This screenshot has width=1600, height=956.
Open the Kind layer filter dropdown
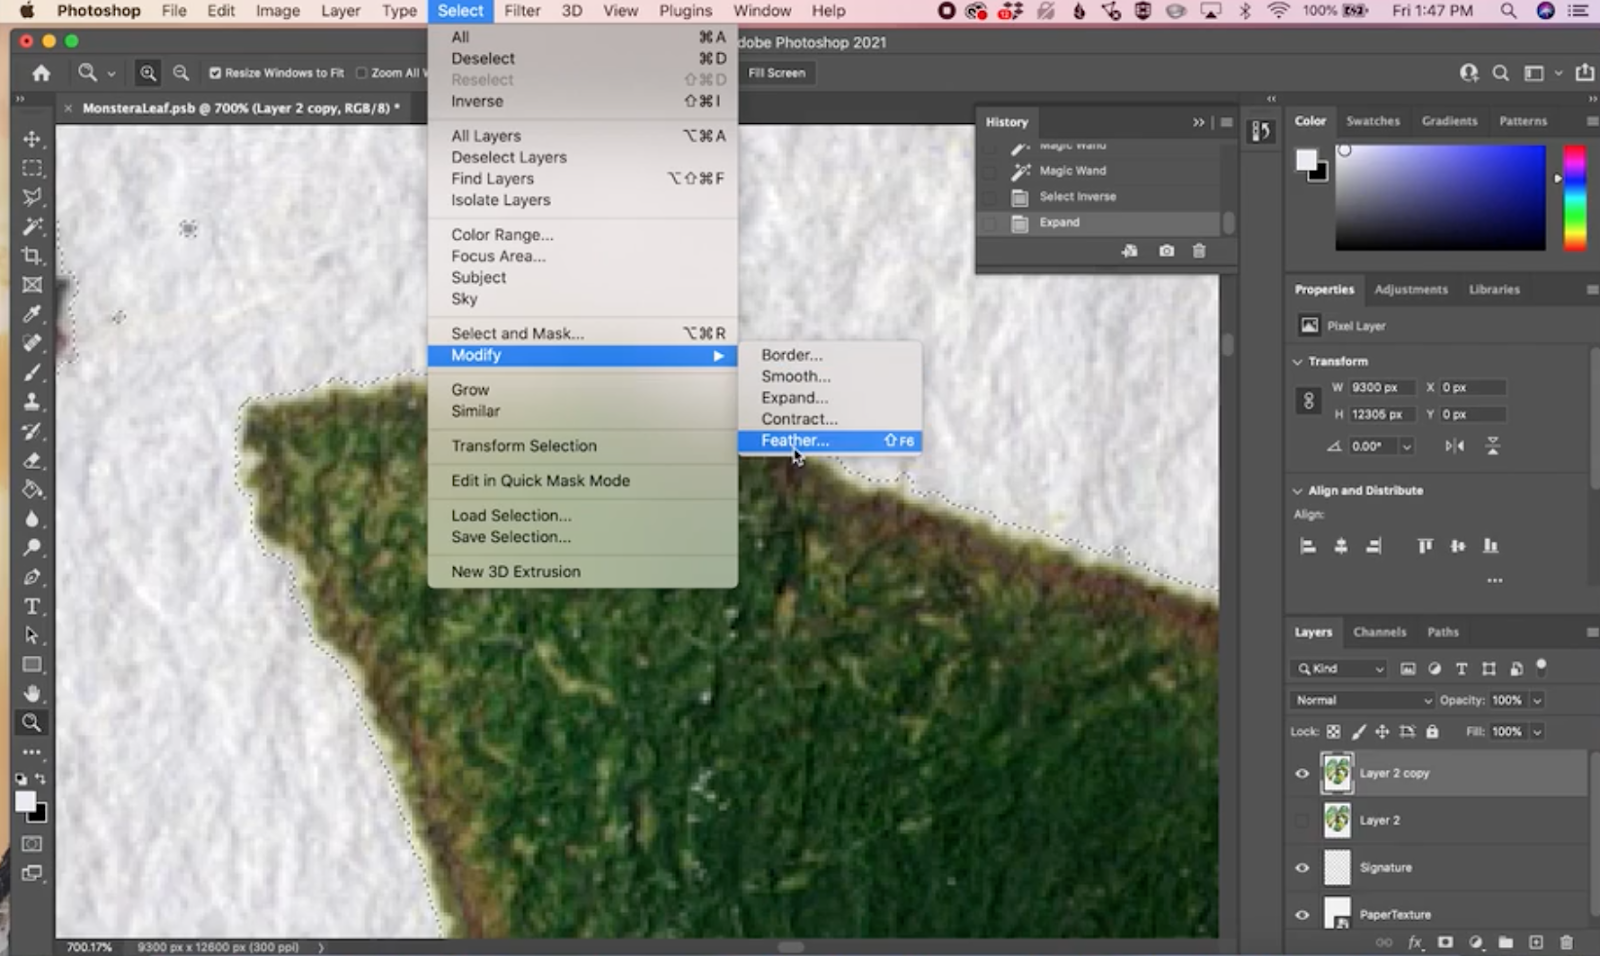[x=1340, y=668]
